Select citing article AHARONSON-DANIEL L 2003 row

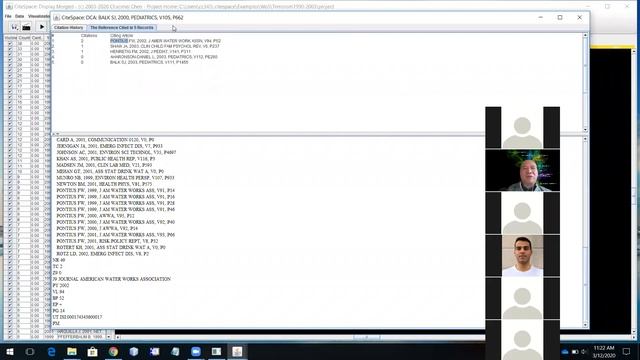click(x=164, y=57)
